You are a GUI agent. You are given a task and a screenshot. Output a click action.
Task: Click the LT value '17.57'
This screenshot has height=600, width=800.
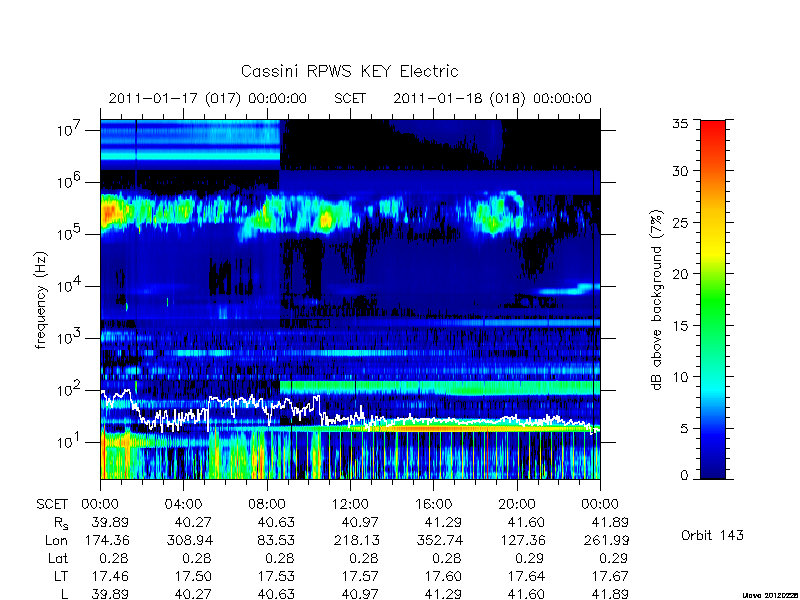tap(361, 576)
